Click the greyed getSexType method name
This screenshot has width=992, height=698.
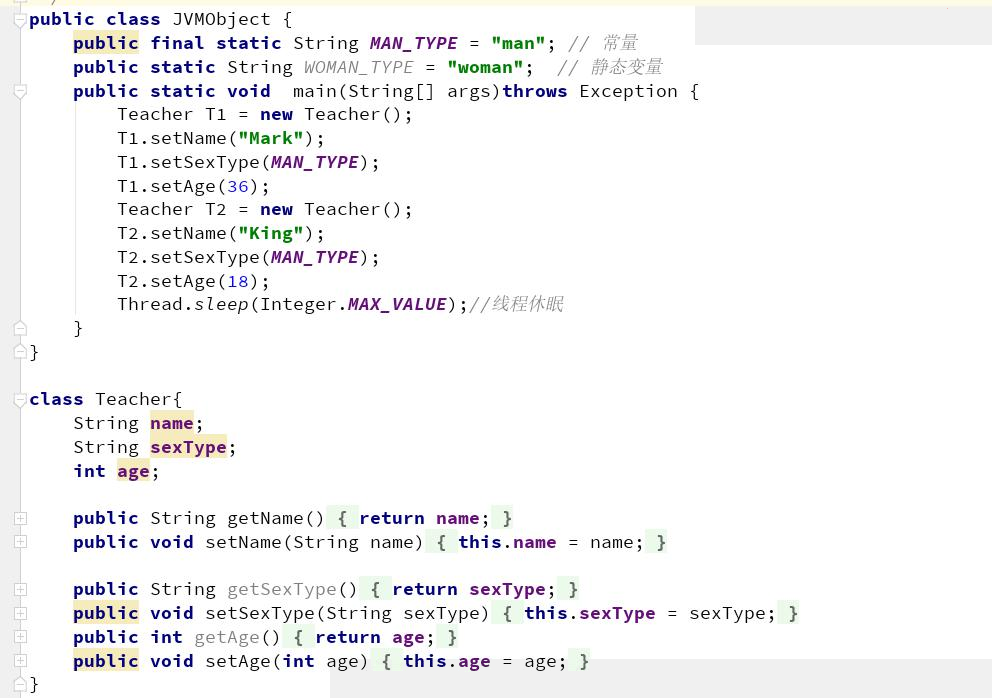pyautogui.click(x=282, y=589)
